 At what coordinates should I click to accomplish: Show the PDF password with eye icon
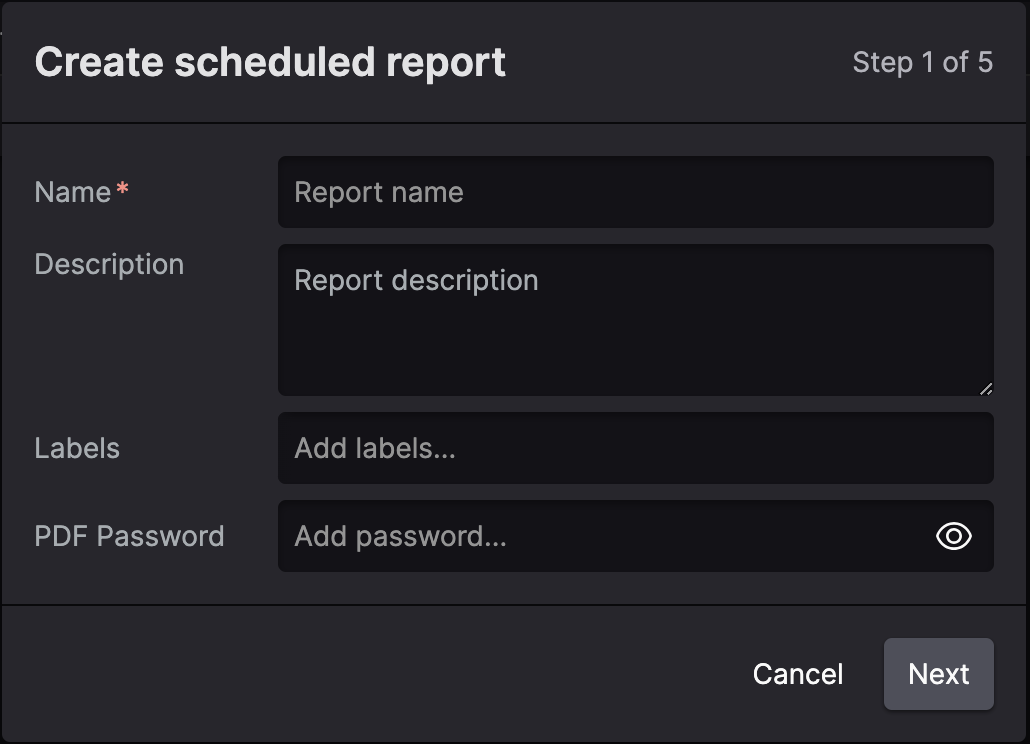coord(953,537)
